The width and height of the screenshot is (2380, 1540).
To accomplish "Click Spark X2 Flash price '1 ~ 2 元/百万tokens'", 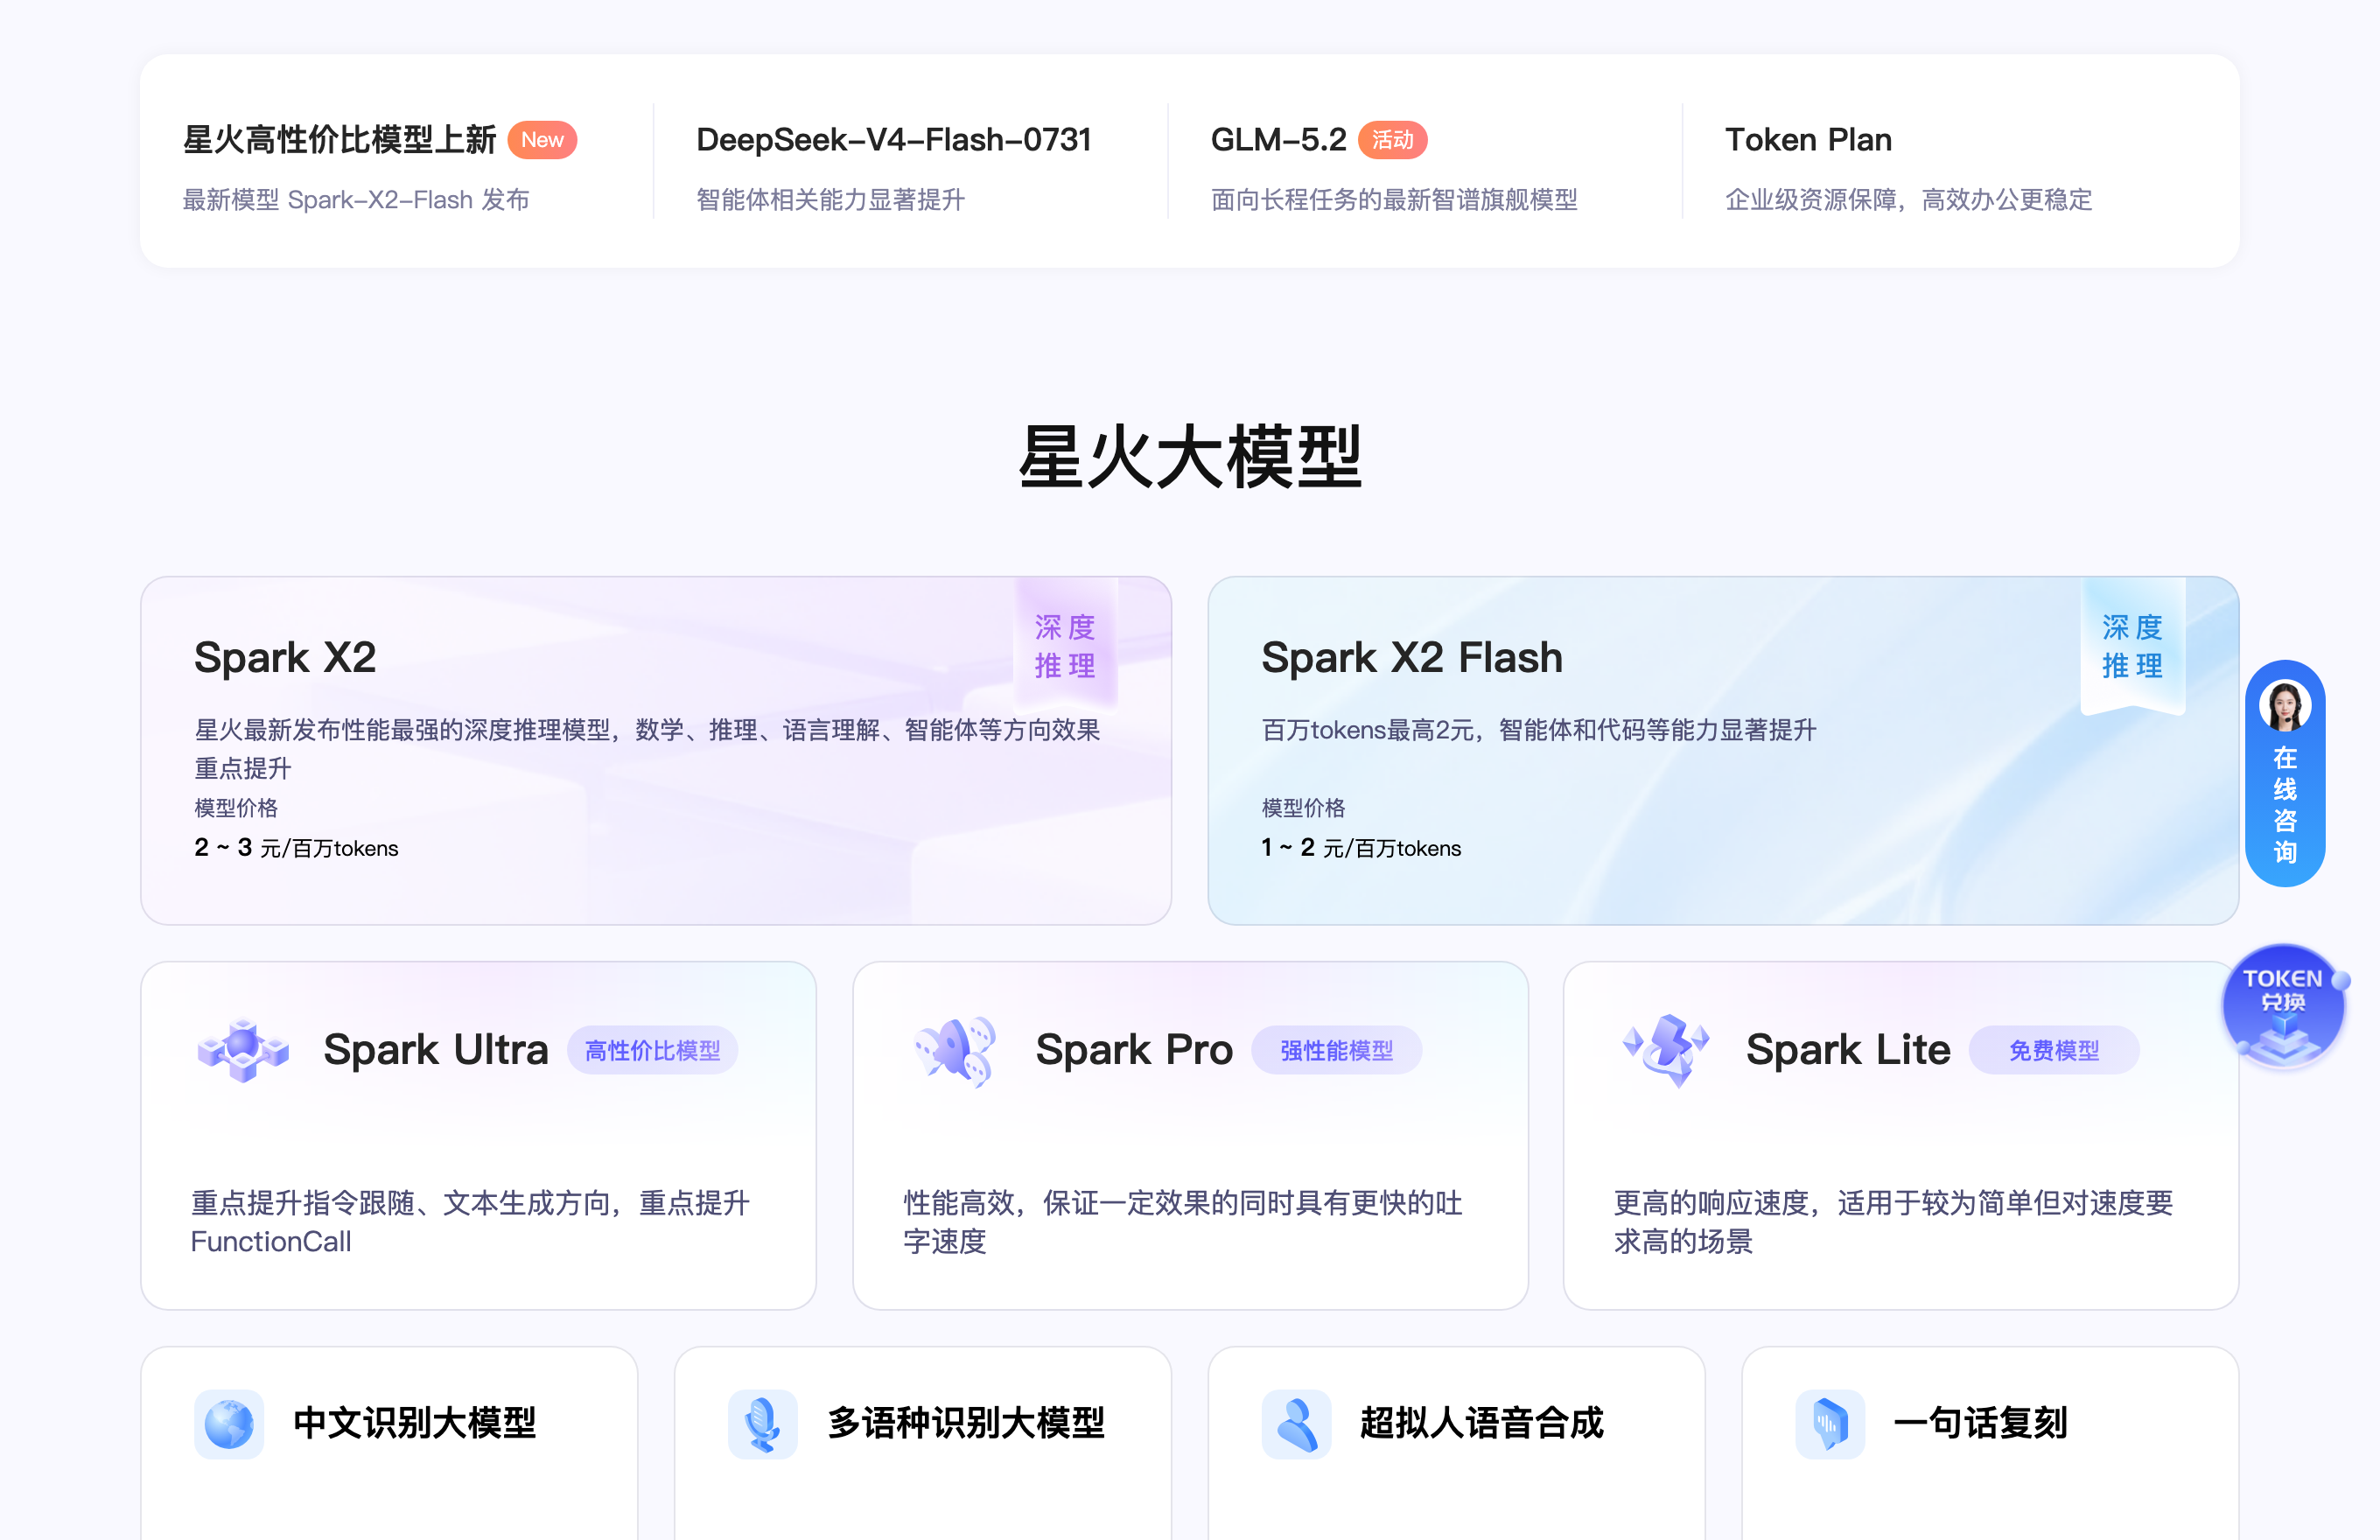I will [x=1361, y=848].
